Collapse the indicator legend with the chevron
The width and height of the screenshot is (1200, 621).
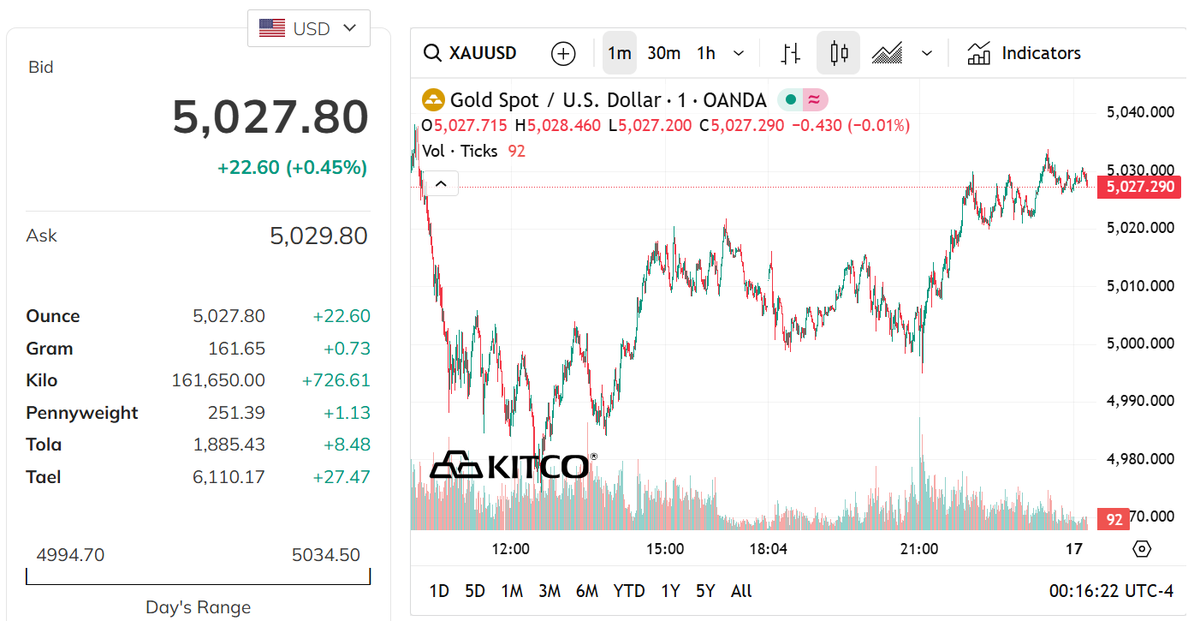(x=441, y=183)
